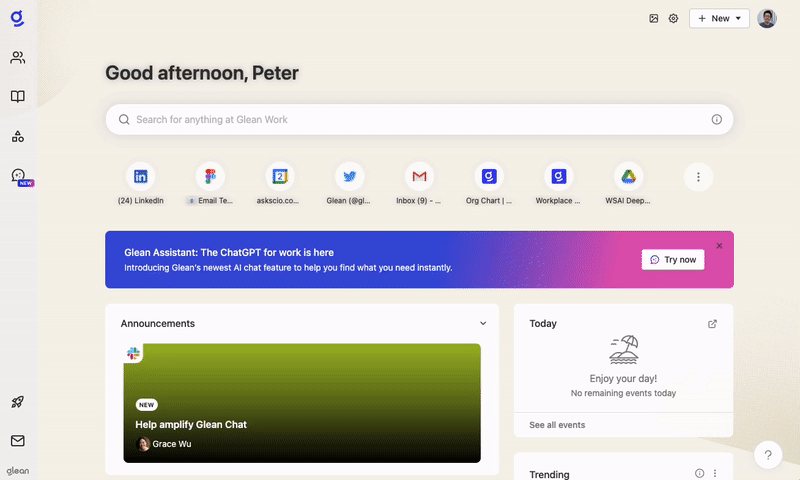Open the Help amplify Glean Chat announcement

(302, 403)
